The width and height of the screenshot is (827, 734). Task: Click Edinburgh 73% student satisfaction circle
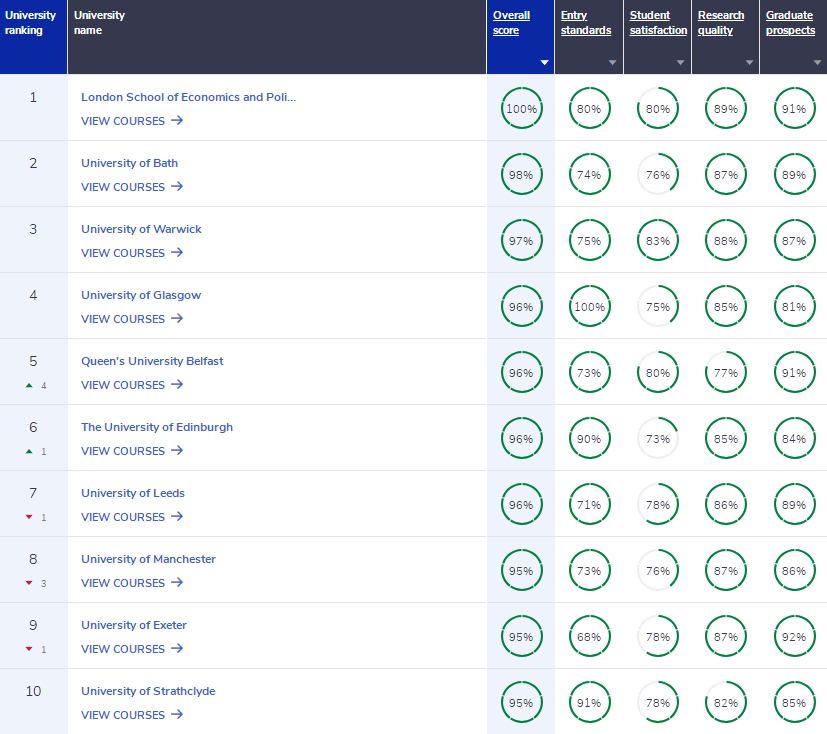[658, 438]
